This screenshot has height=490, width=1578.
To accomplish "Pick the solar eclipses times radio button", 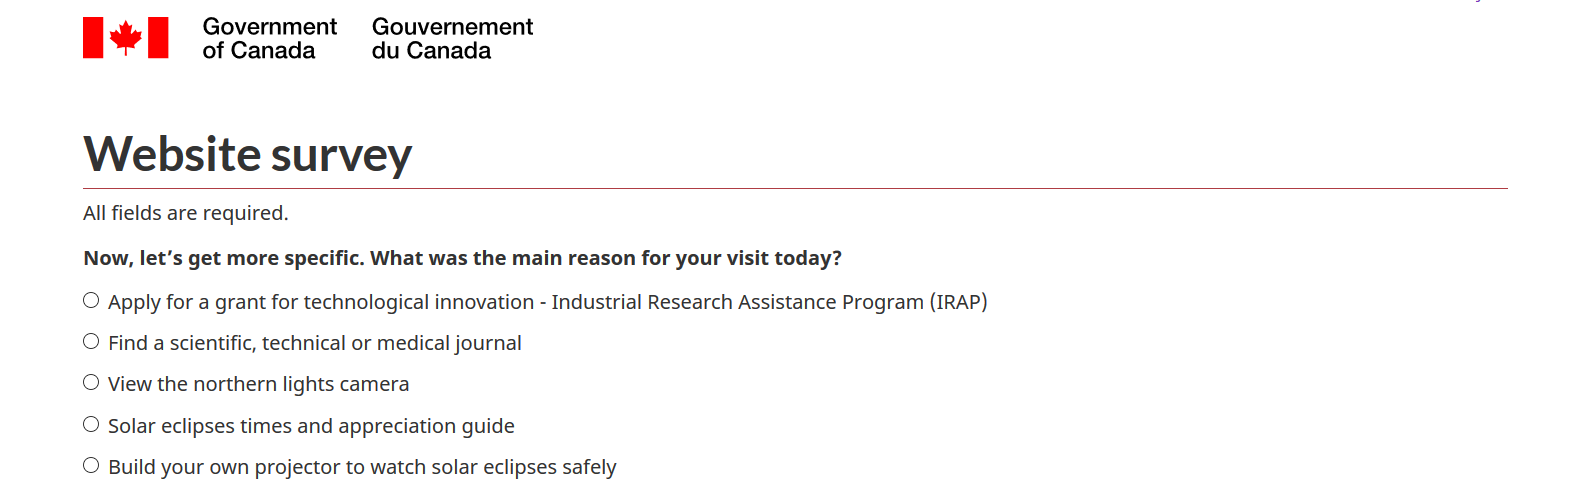I will click(91, 424).
